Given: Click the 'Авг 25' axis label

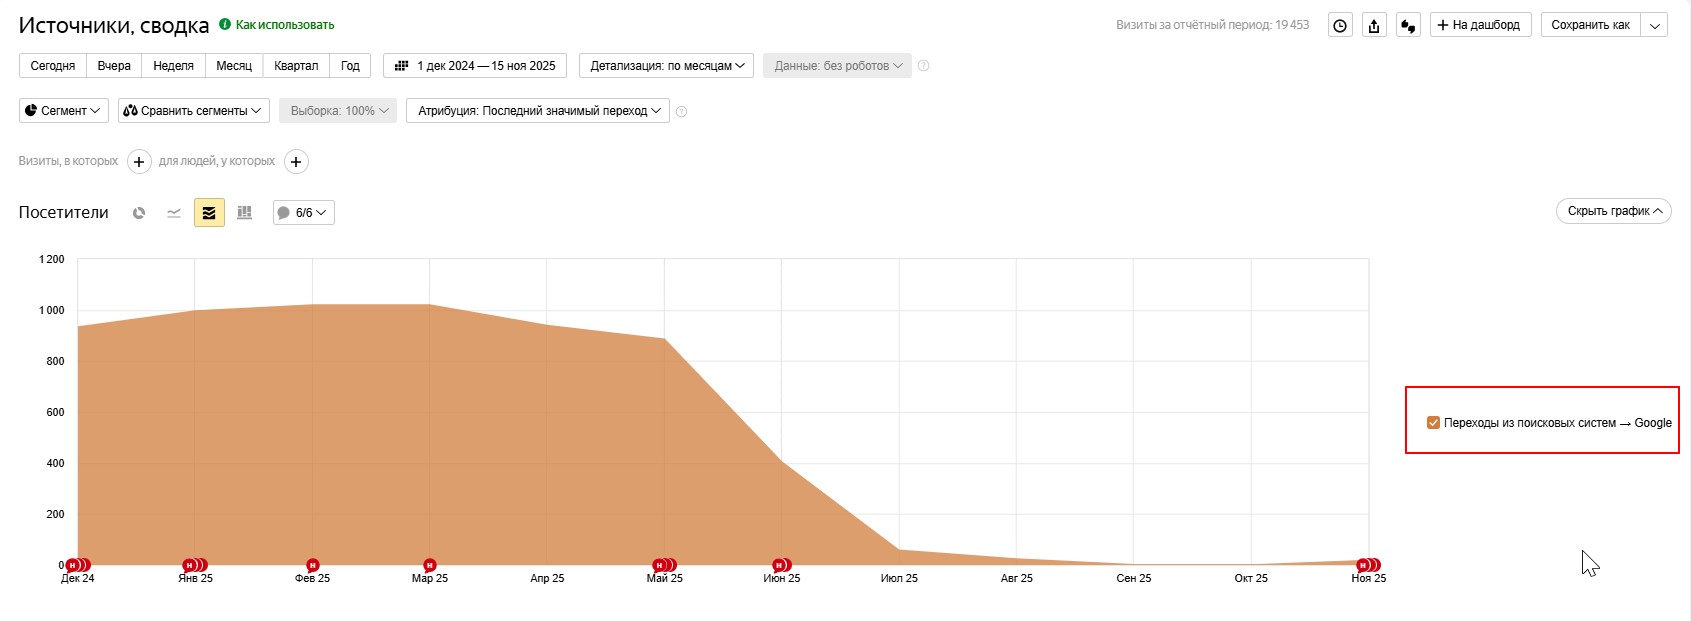Looking at the screenshot, I should (1017, 578).
